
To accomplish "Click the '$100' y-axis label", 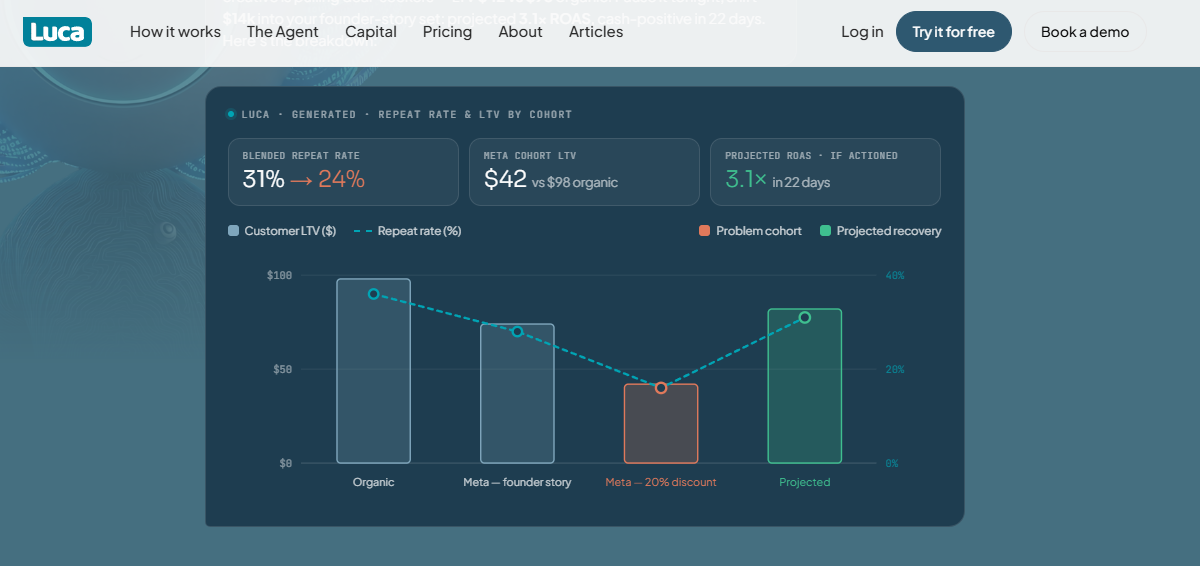I will pos(279,275).
